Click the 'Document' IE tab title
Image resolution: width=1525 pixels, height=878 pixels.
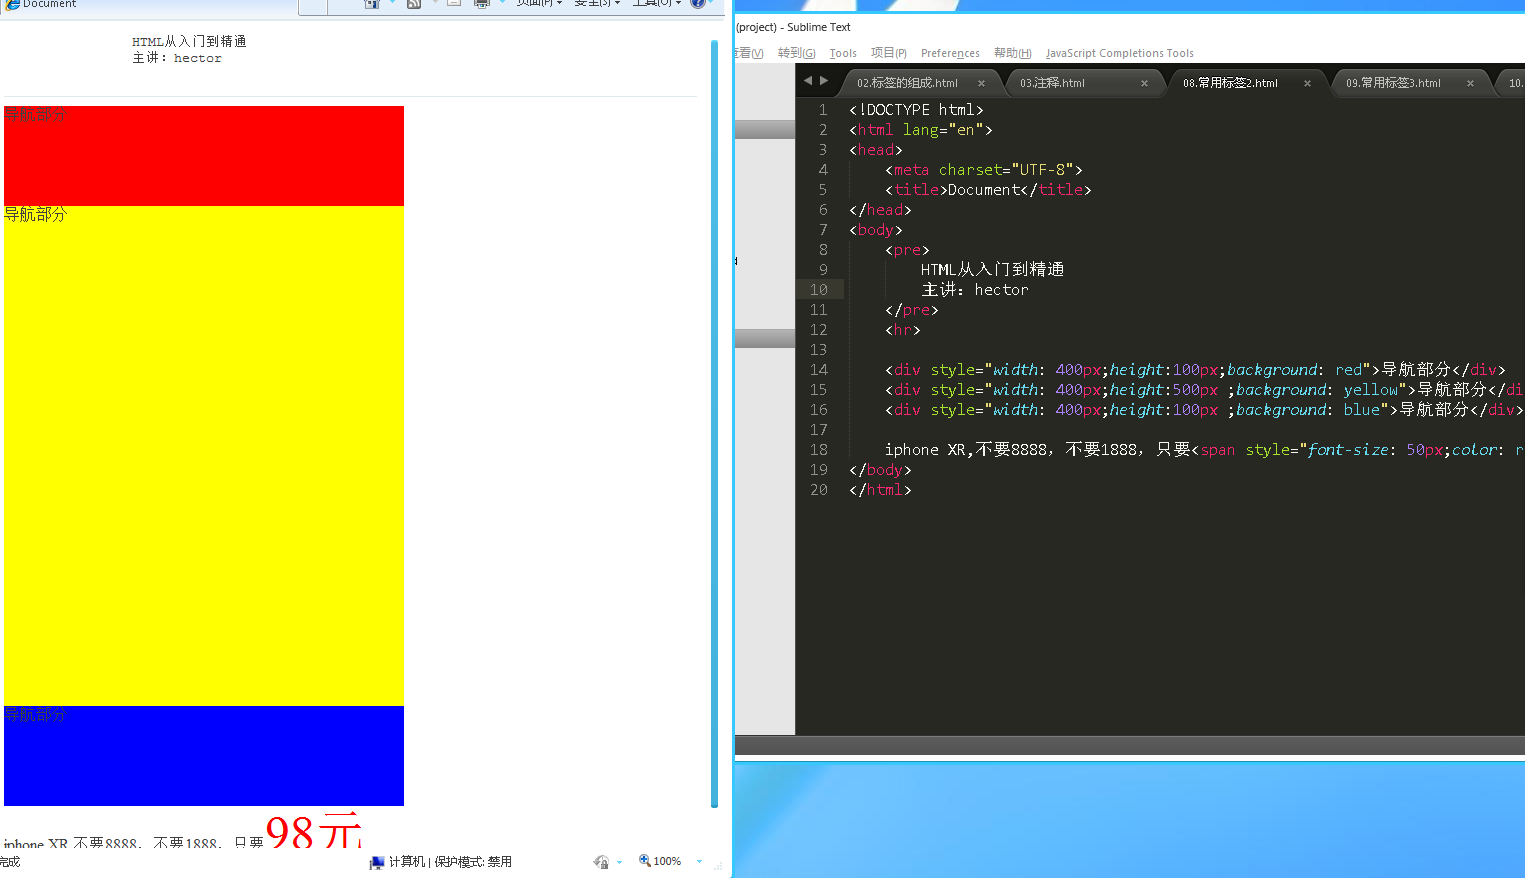(x=50, y=4)
